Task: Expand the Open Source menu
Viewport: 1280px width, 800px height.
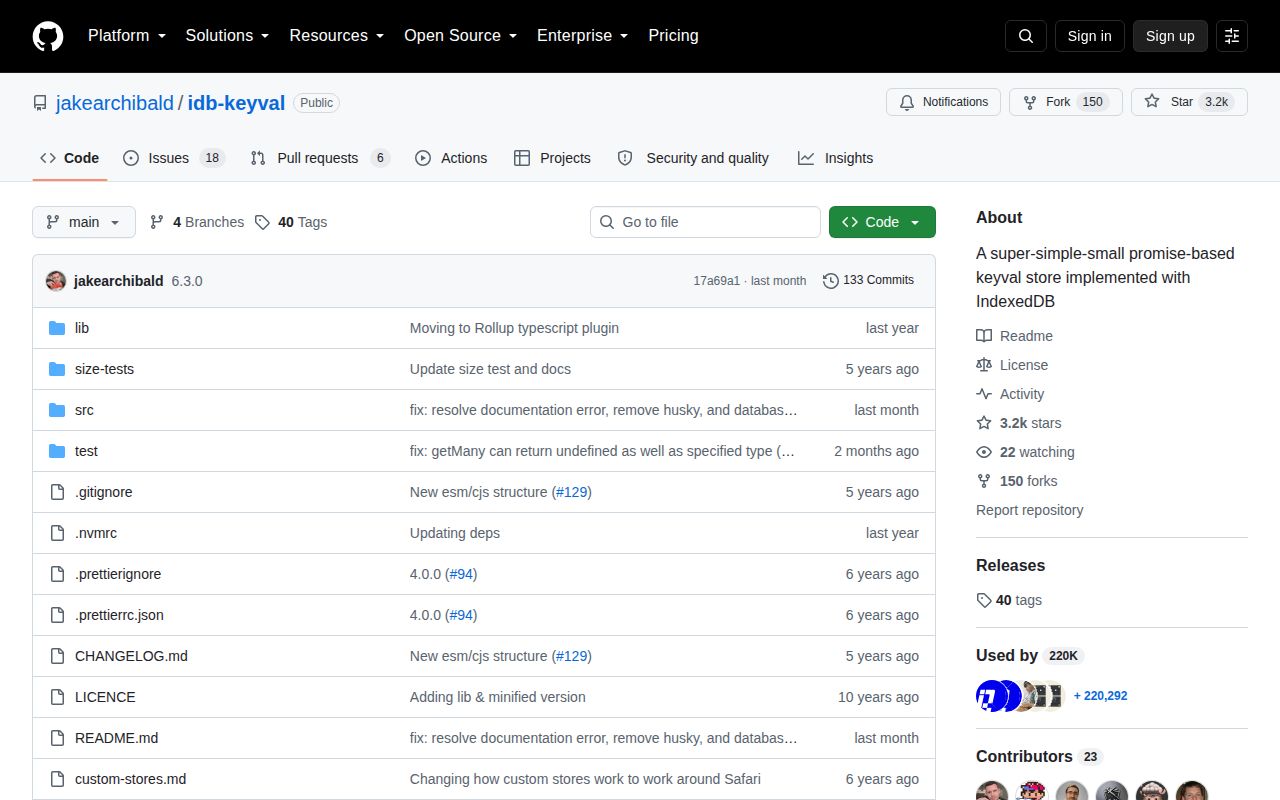Action: pos(460,36)
